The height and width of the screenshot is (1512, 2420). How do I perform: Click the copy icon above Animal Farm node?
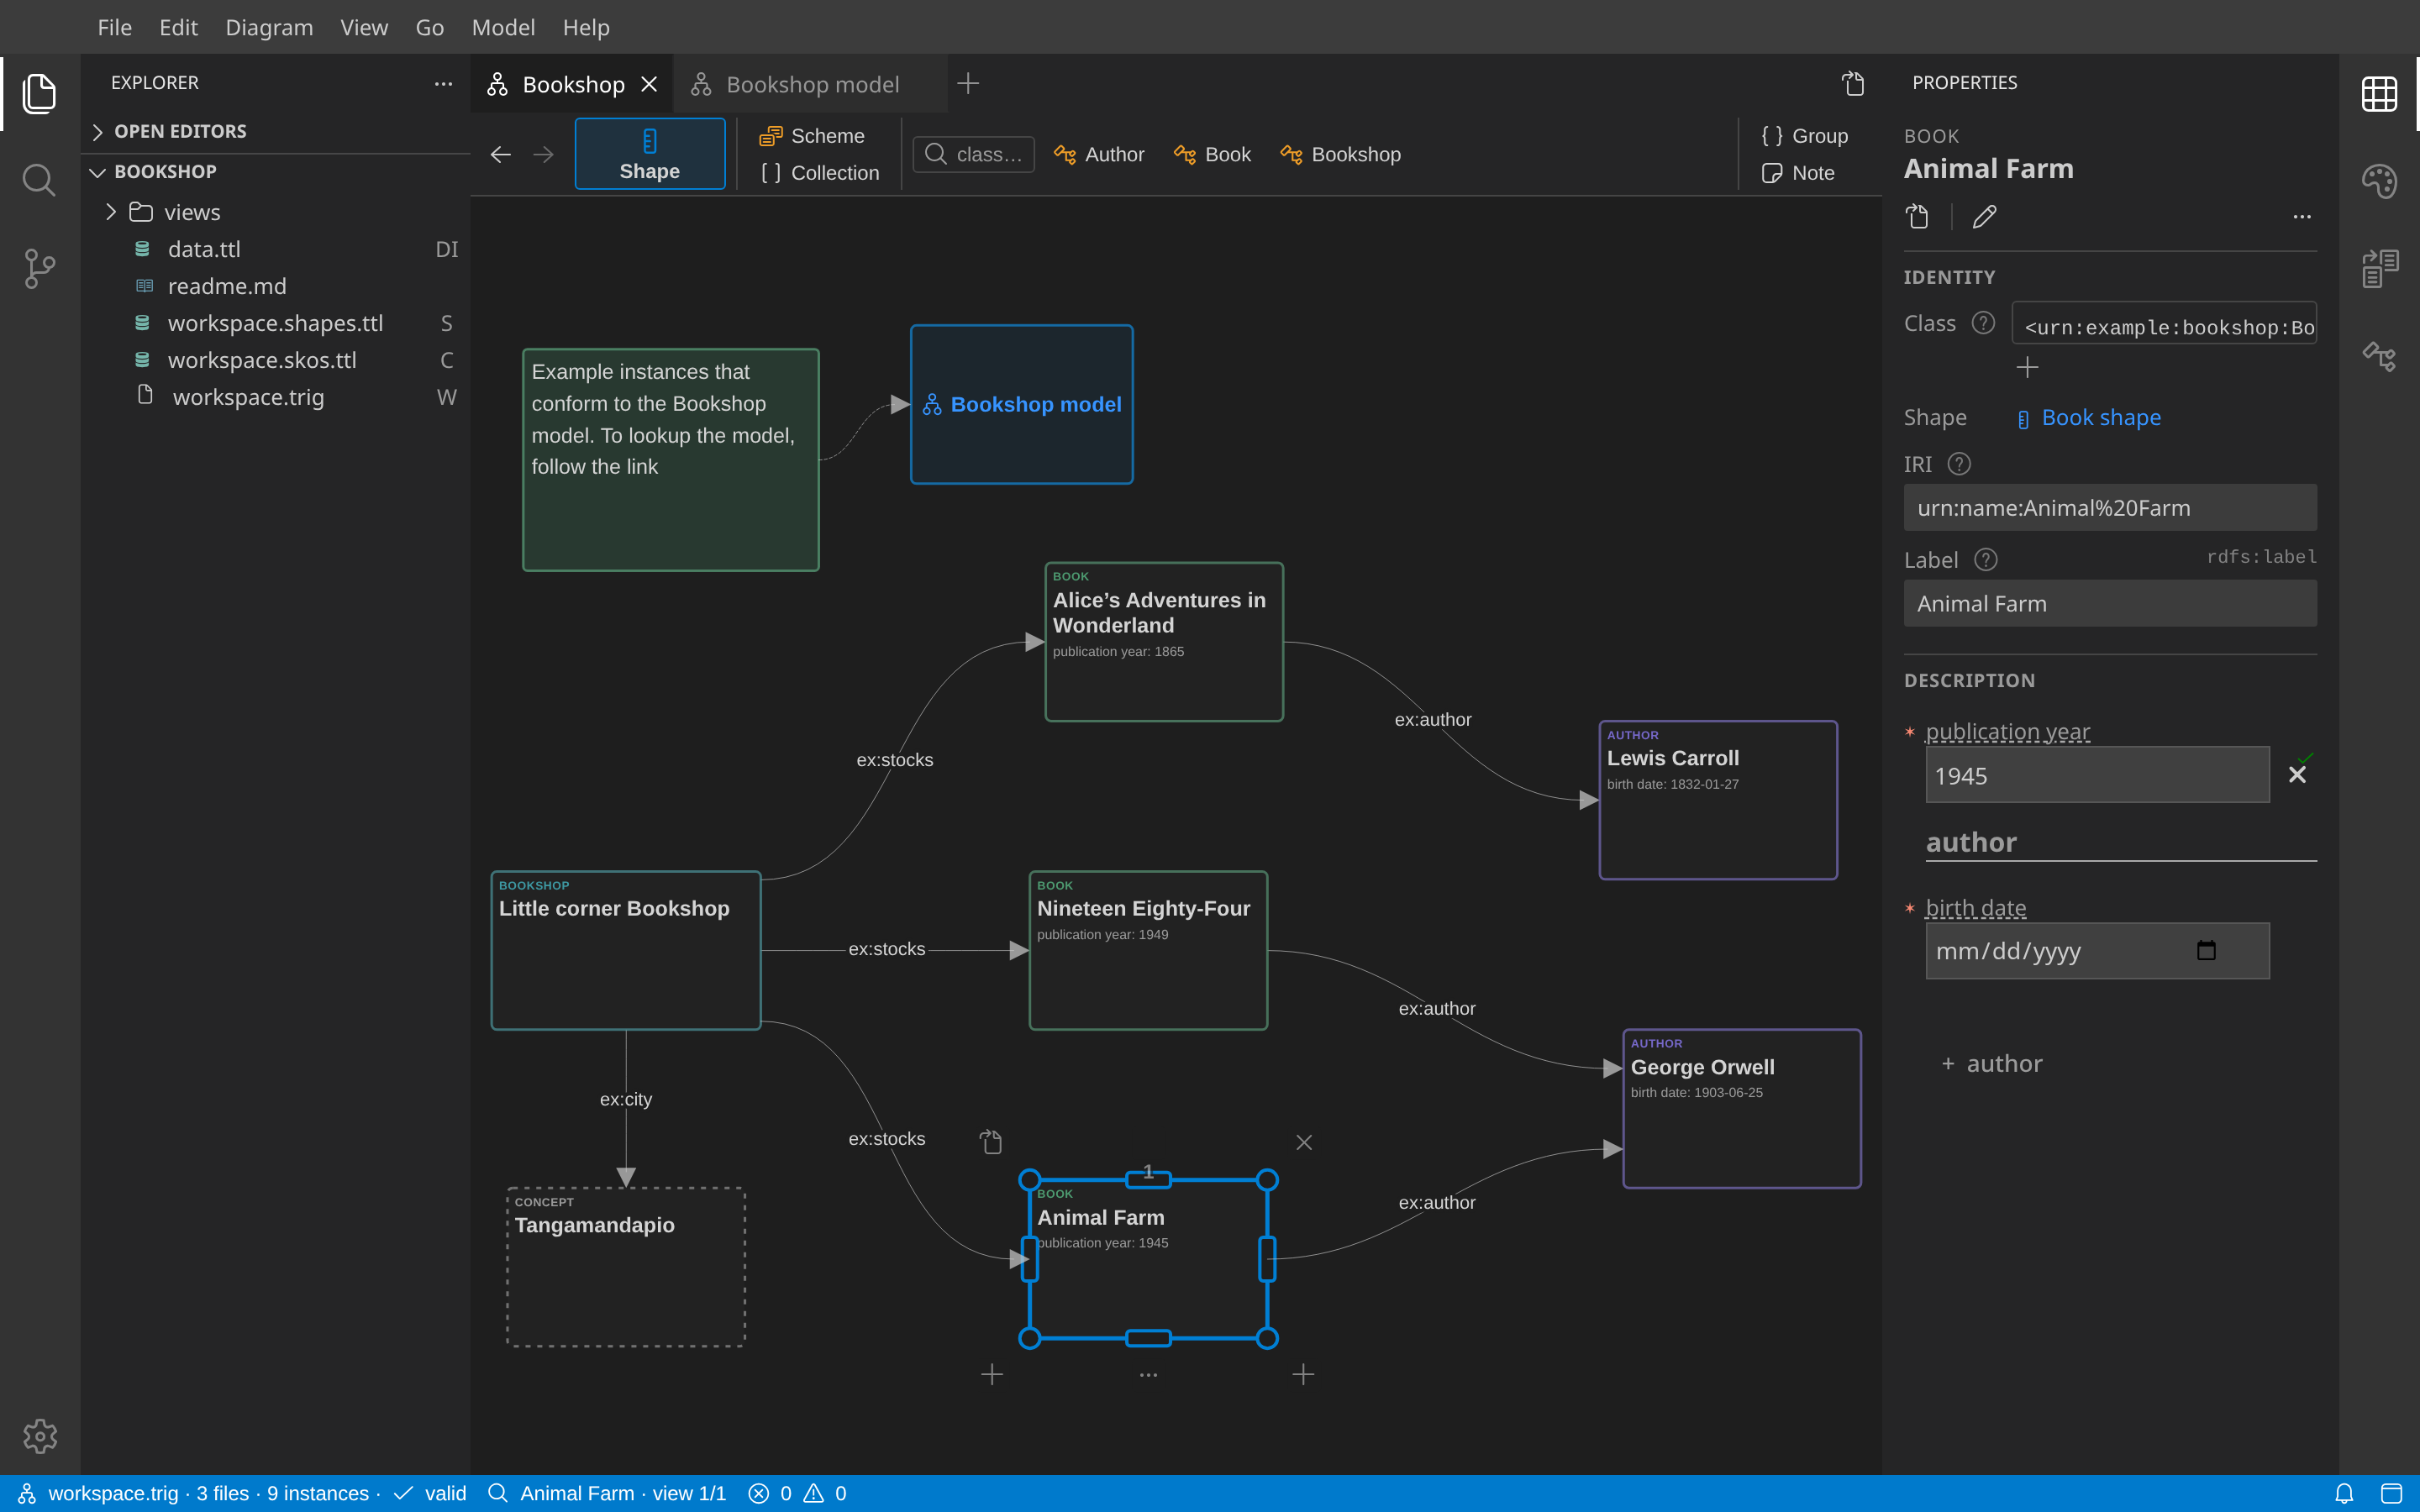coord(990,1142)
